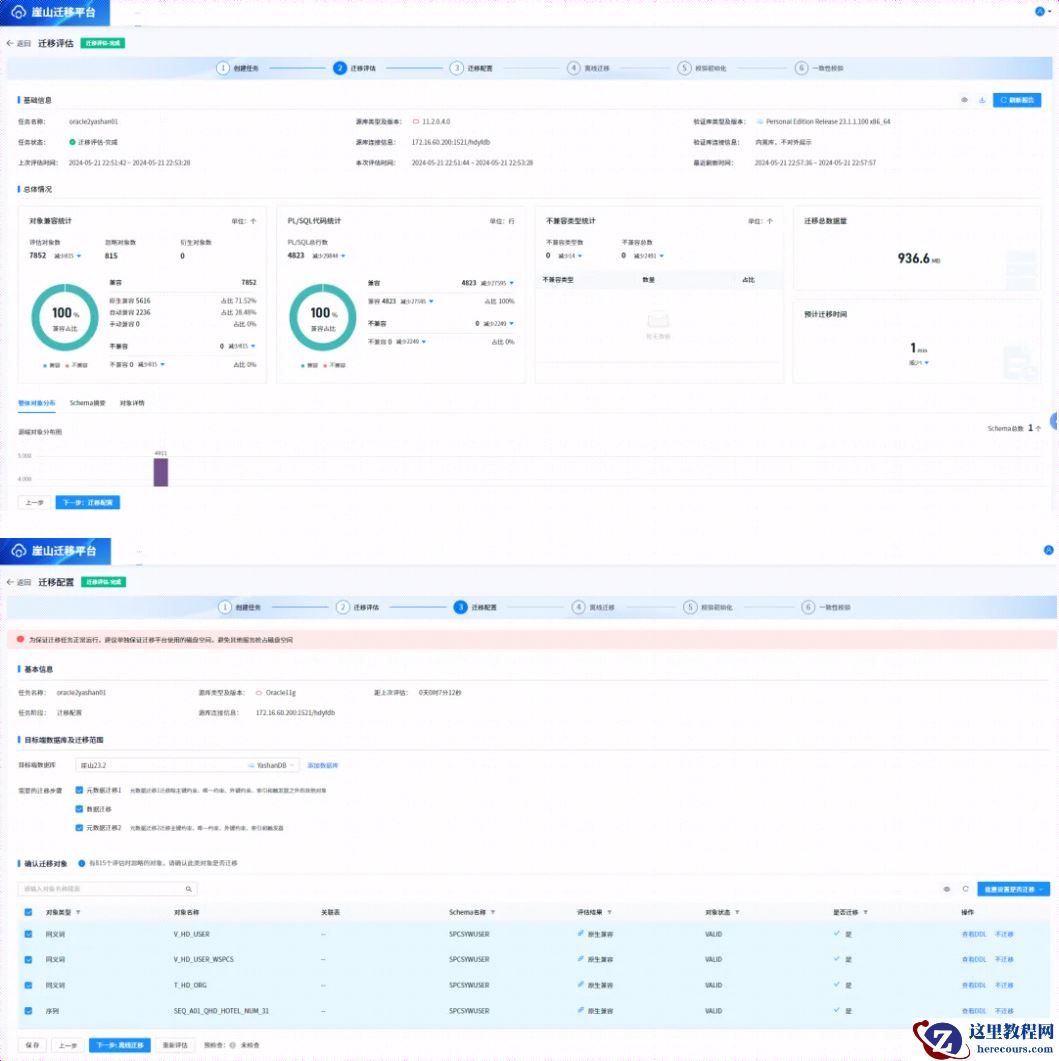This screenshot has height=1061, width=1059.
Task: Deselect the V_HD_USER row checkbox
Action: tap(28, 934)
